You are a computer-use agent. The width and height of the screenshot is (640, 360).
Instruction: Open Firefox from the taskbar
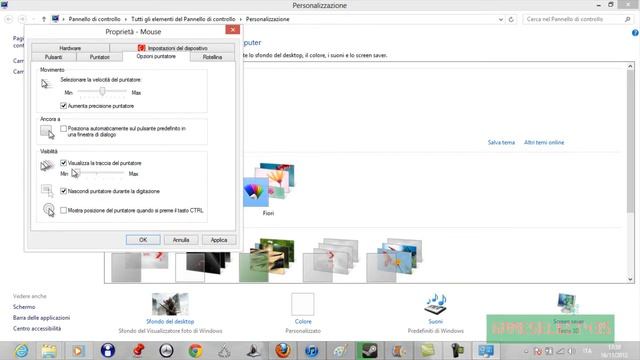tap(282, 351)
